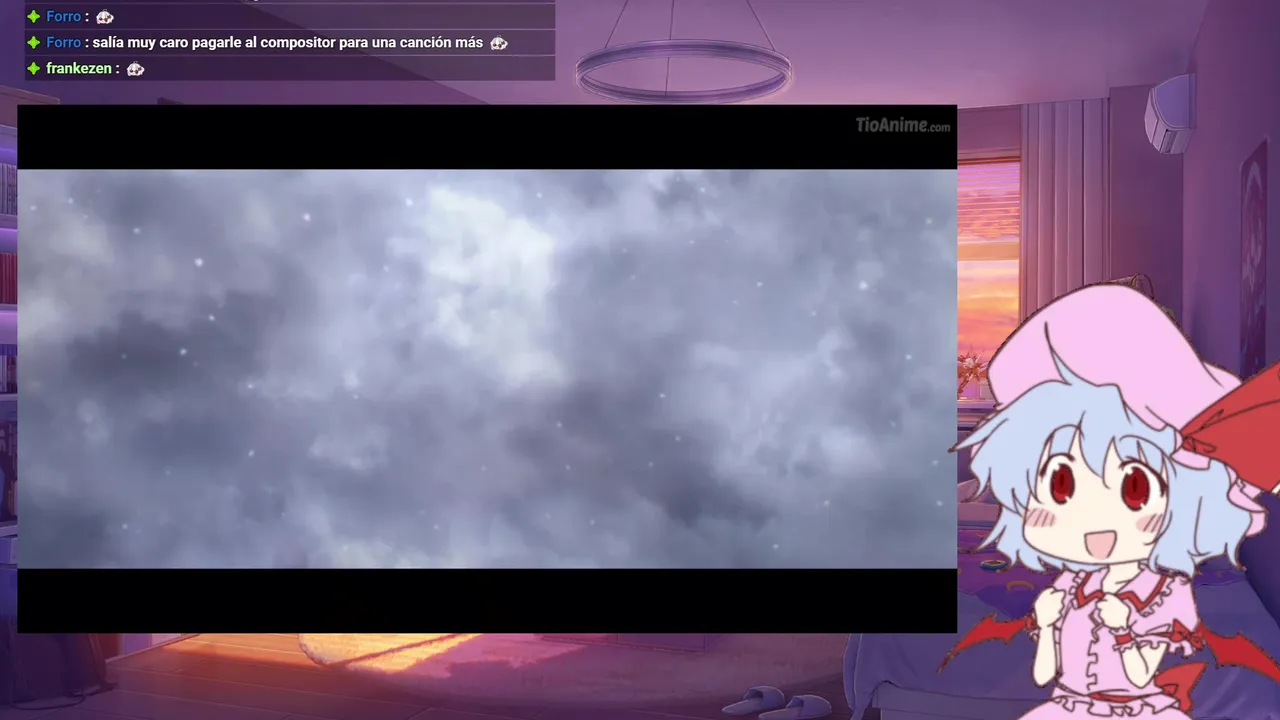Click the green badge beside frankezen

(33, 69)
